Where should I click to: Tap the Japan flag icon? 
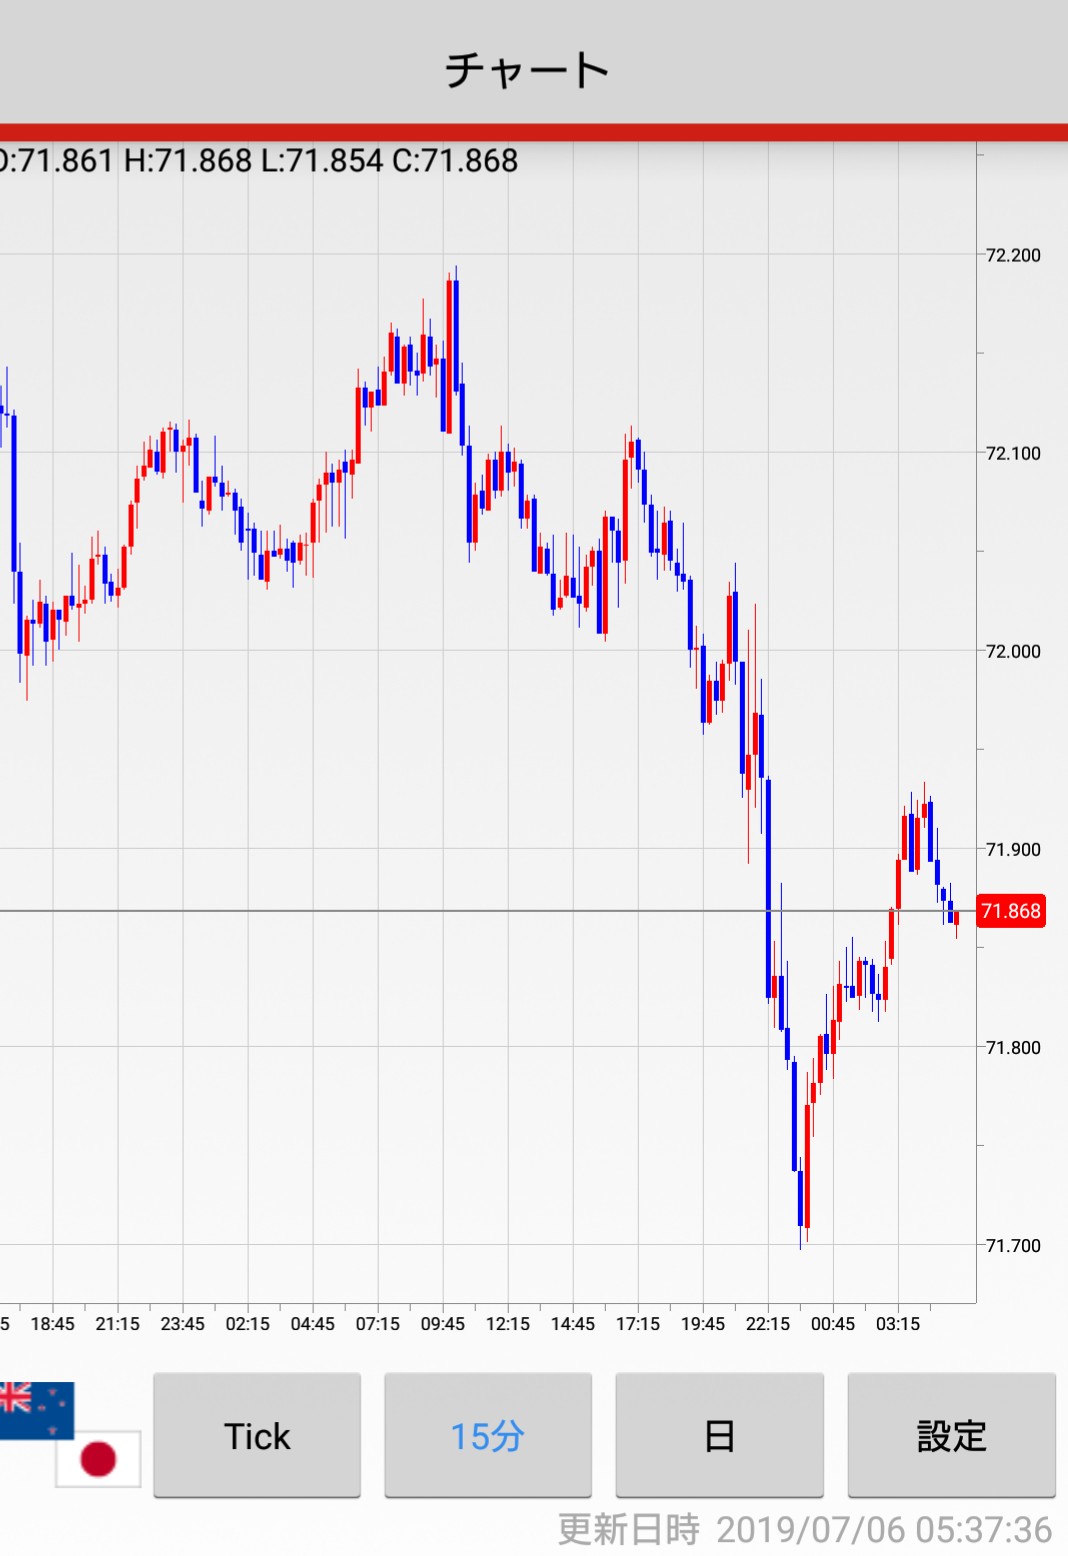pyautogui.click(x=98, y=1459)
